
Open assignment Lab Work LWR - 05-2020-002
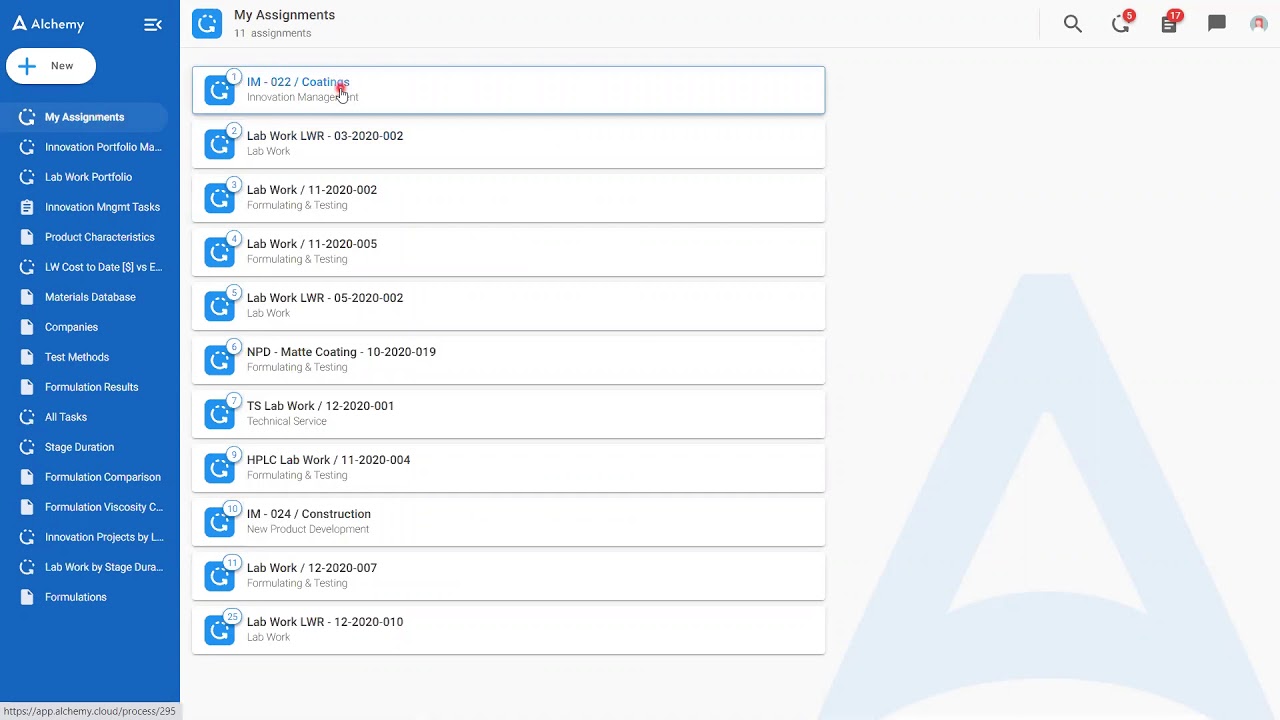pos(508,306)
